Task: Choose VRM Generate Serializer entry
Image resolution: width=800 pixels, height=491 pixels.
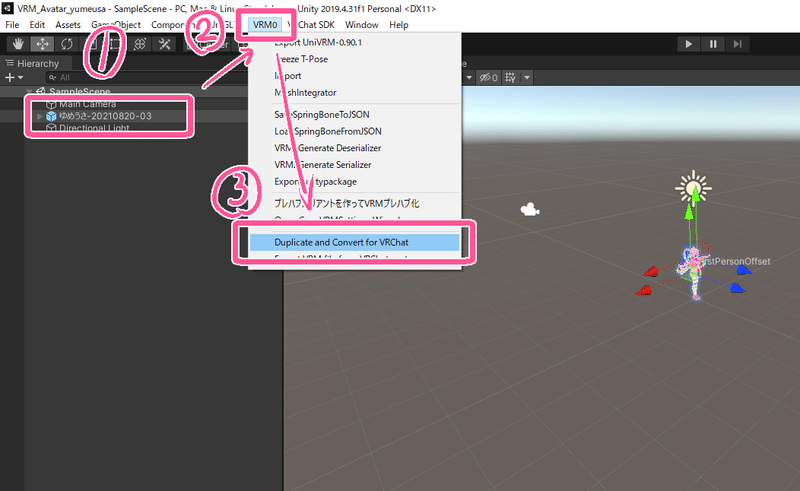Action: tap(355, 165)
